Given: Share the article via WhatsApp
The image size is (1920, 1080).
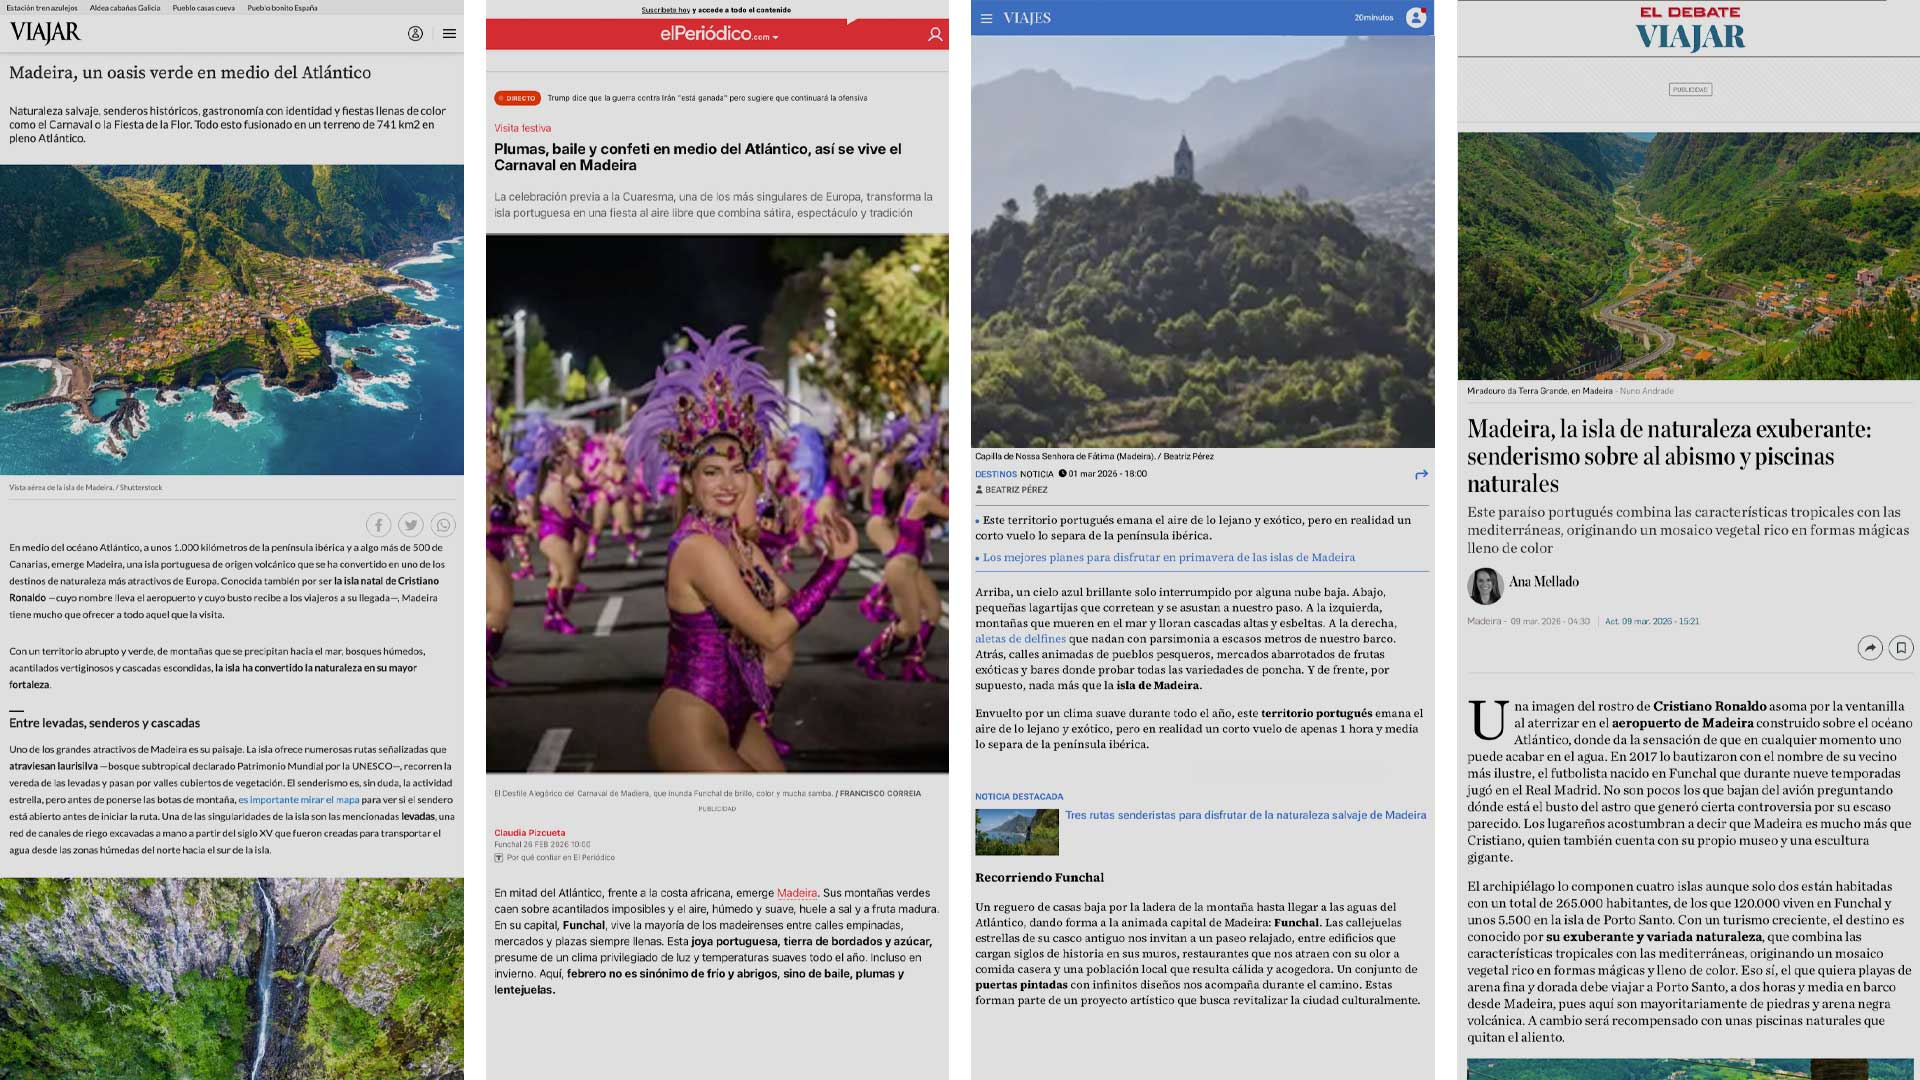Looking at the screenshot, I should coord(443,525).
